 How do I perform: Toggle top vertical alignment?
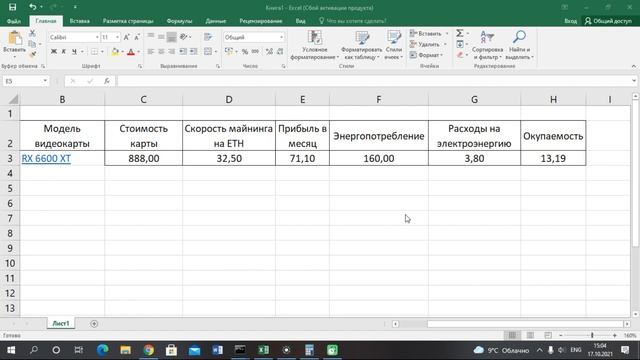(151, 37)
